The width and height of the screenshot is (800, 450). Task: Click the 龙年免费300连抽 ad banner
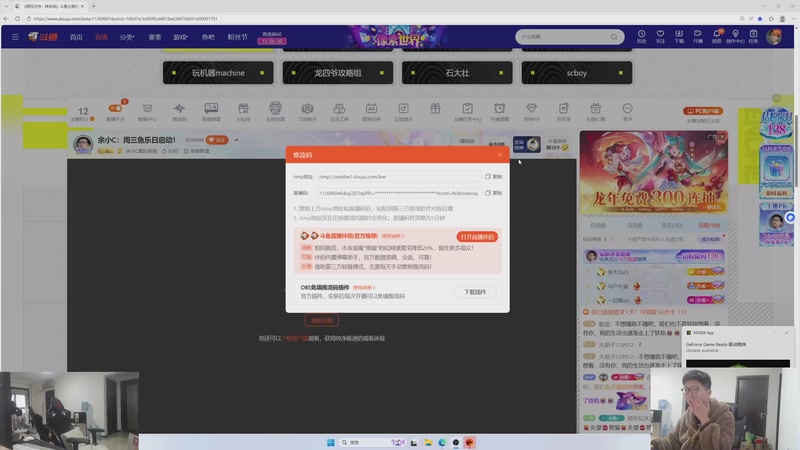click(653, 172)
